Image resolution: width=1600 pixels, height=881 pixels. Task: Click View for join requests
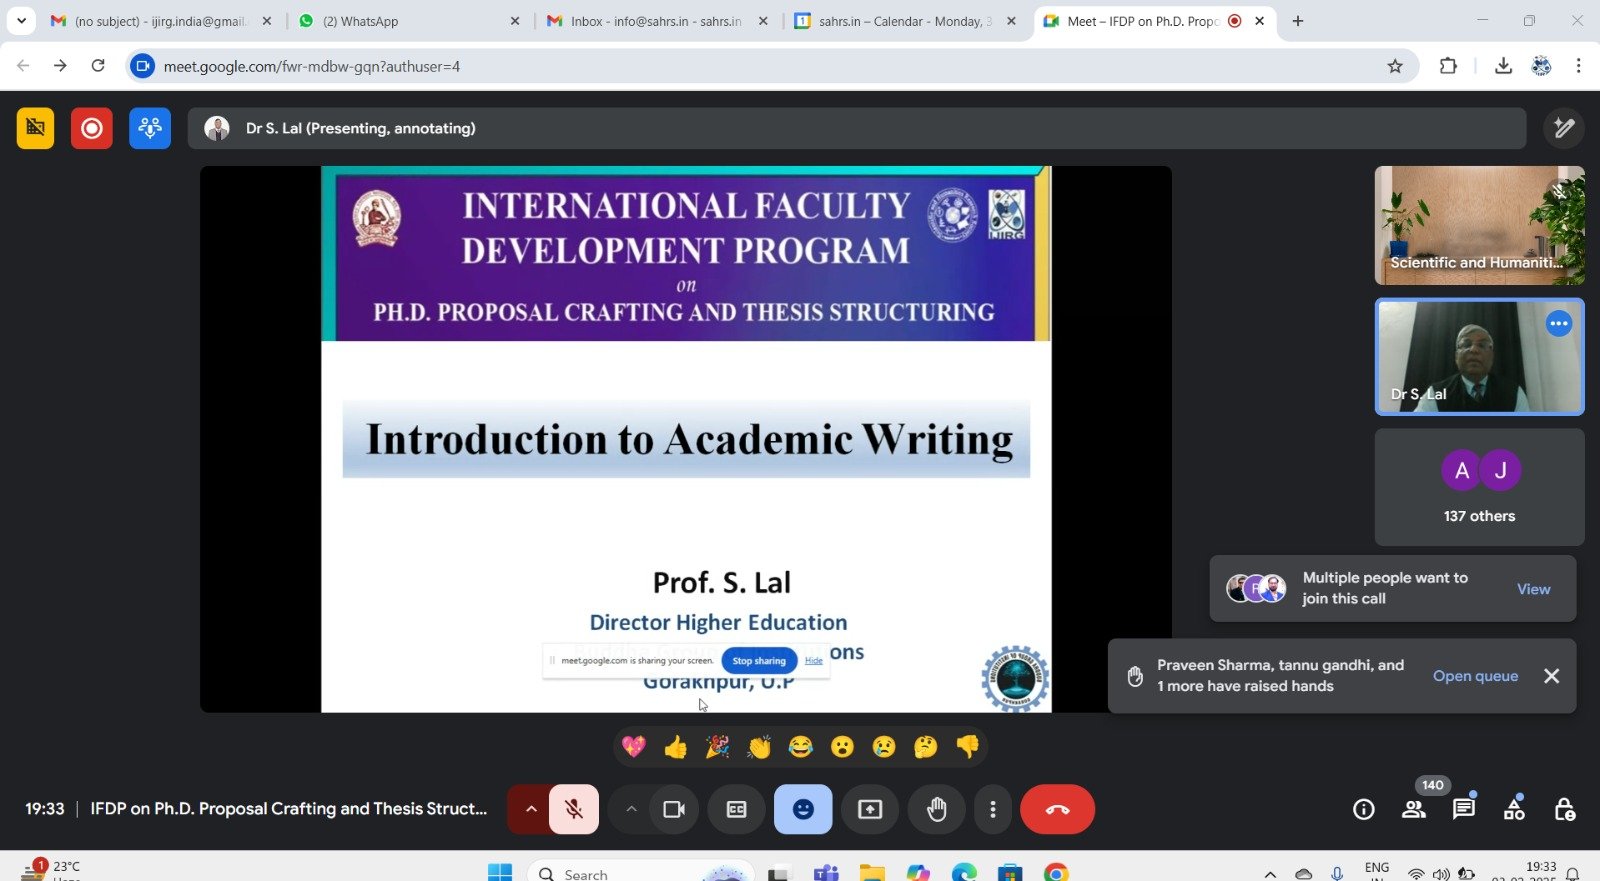1533,589
